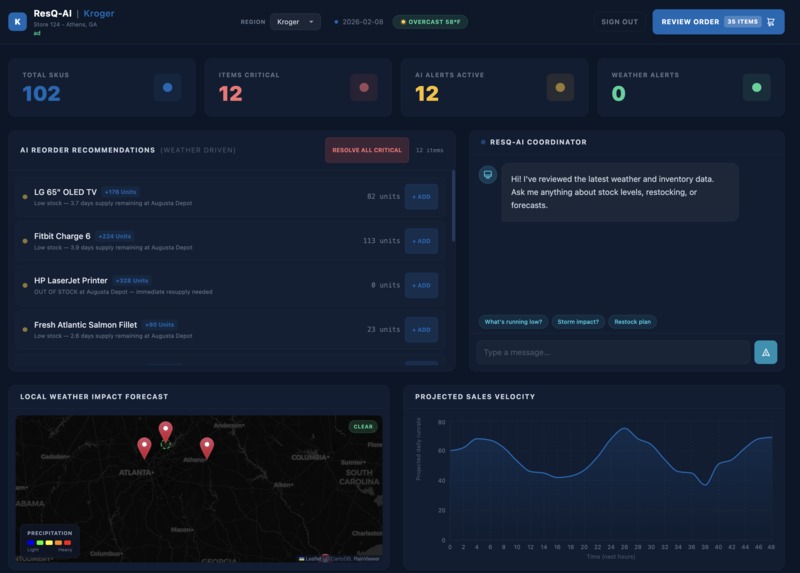
Task: Select the Items Critical 12 value
Action: coord(231,94)
